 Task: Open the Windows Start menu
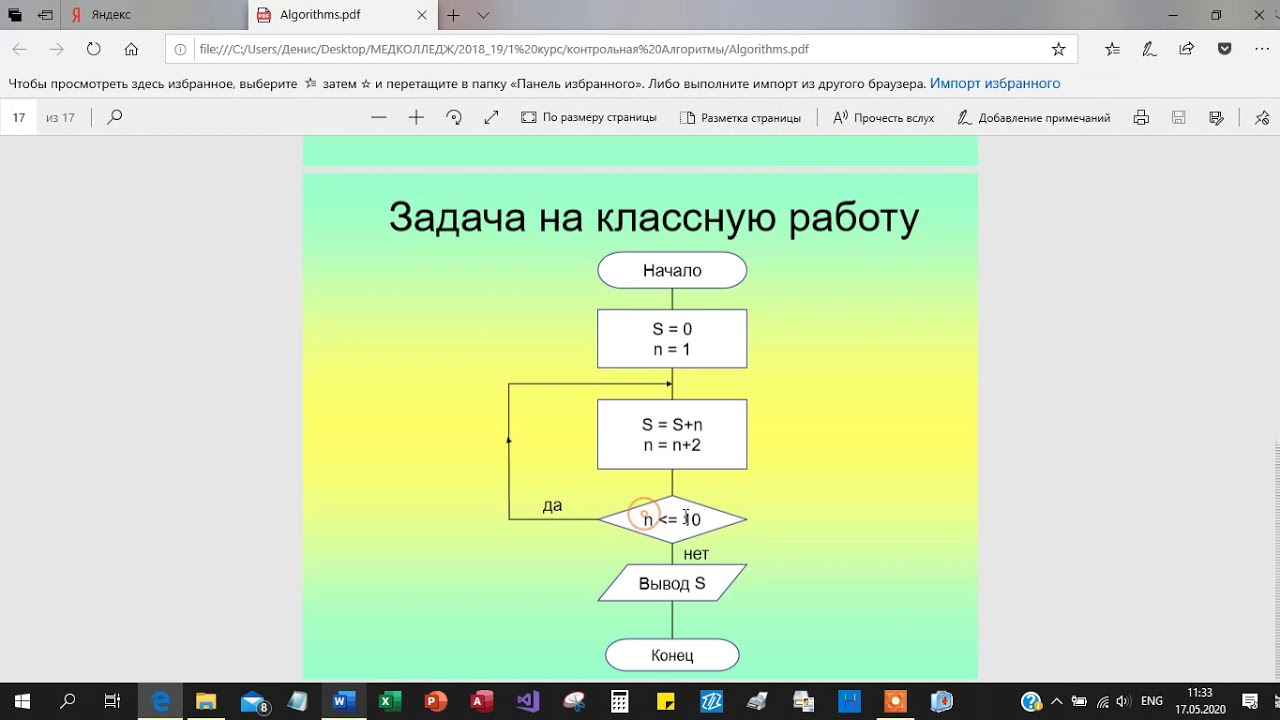pyautogui.click(x=22, y=701)
